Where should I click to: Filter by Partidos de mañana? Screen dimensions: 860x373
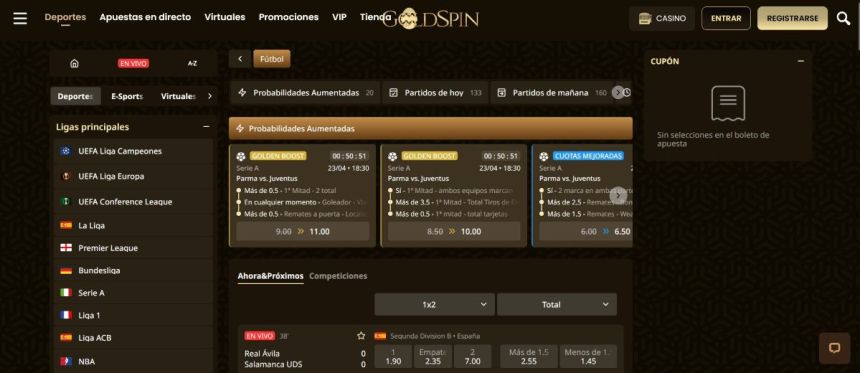click(x=553, y=93)
